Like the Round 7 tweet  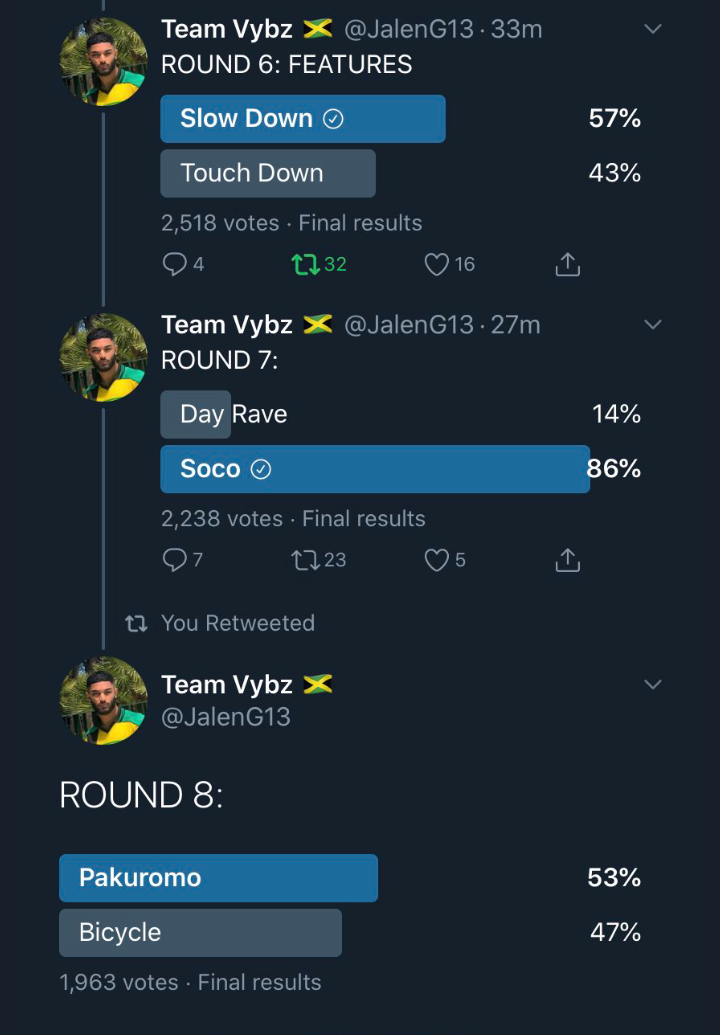pyautogui.click(x=436, y=560)
